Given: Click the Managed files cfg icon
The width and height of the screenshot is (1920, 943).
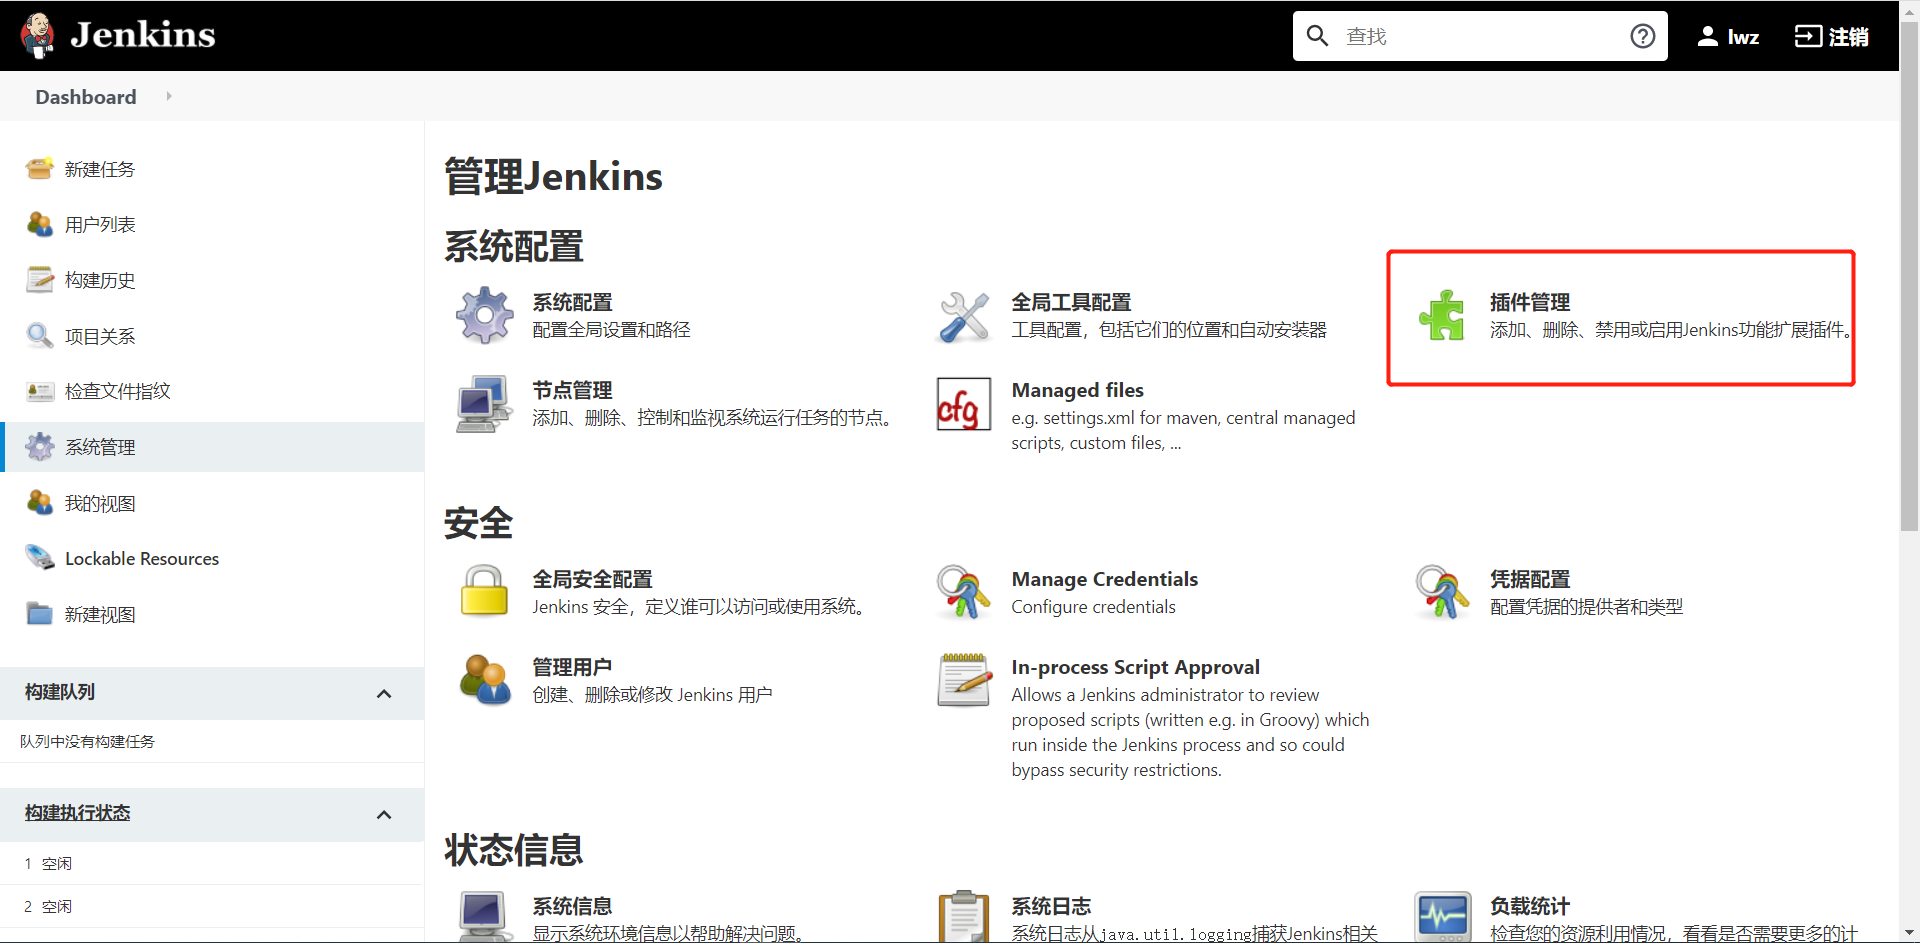Looking at the screenshot, I should tap(964, 404).
